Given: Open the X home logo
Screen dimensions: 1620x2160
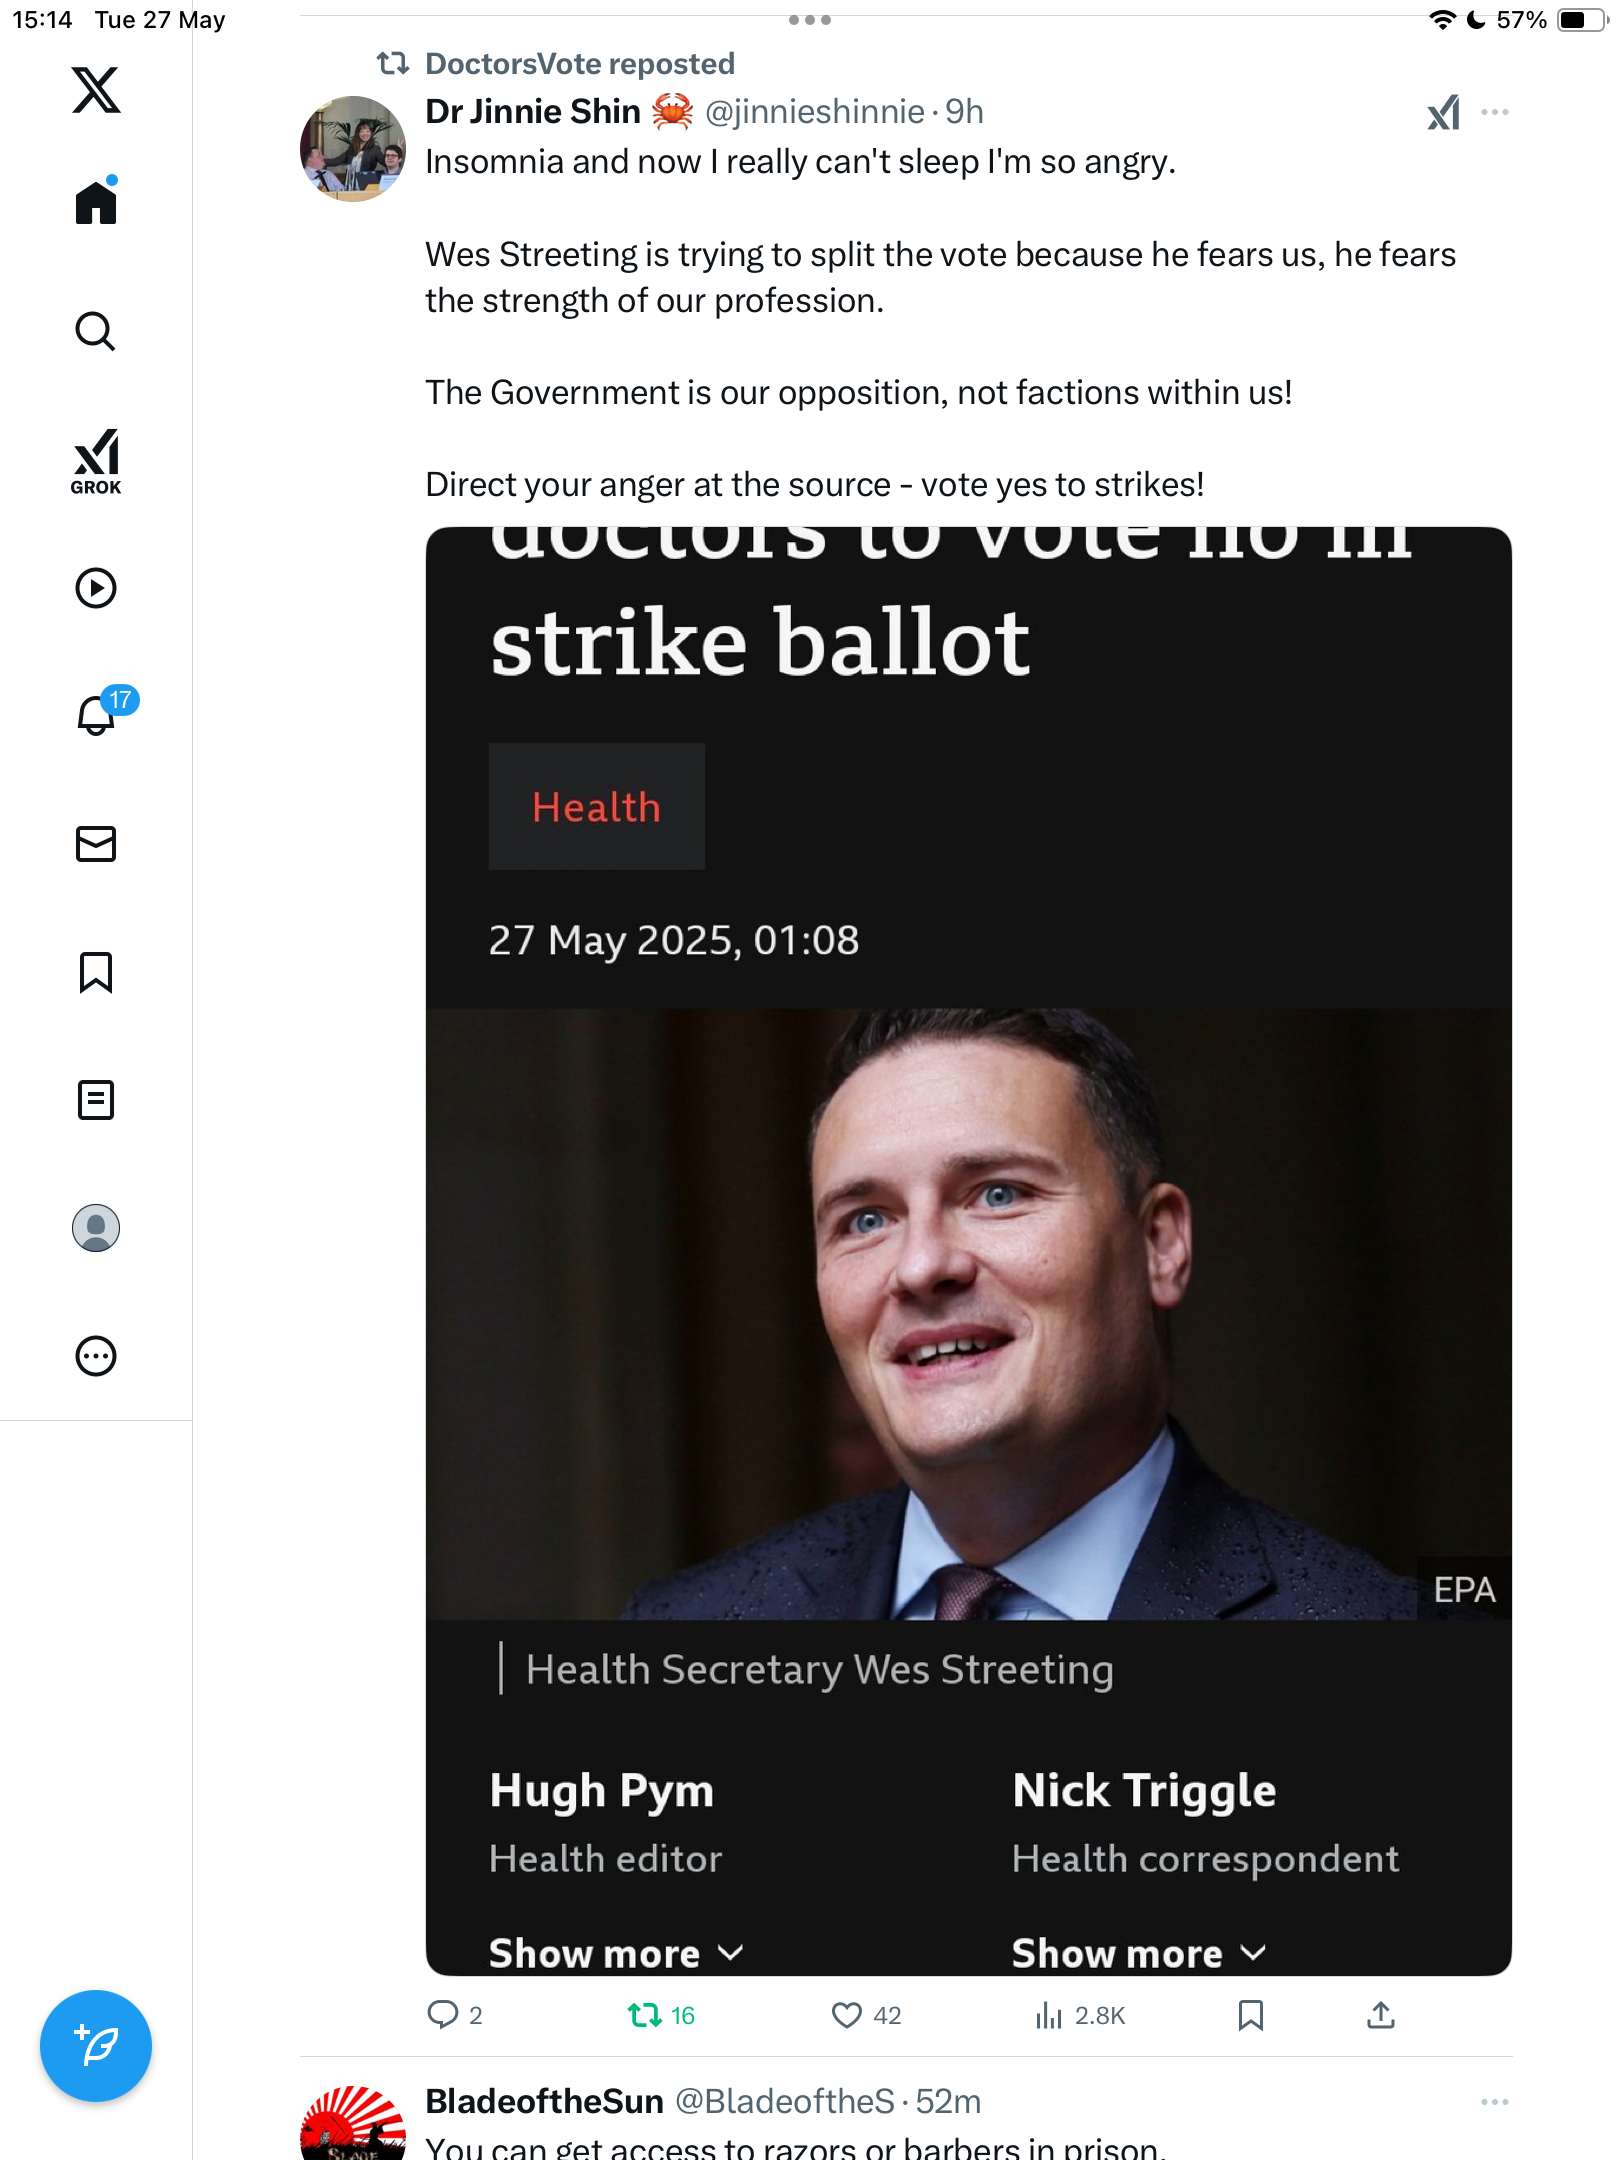Looking at the screenshot, I should click(x=96, y=90).
